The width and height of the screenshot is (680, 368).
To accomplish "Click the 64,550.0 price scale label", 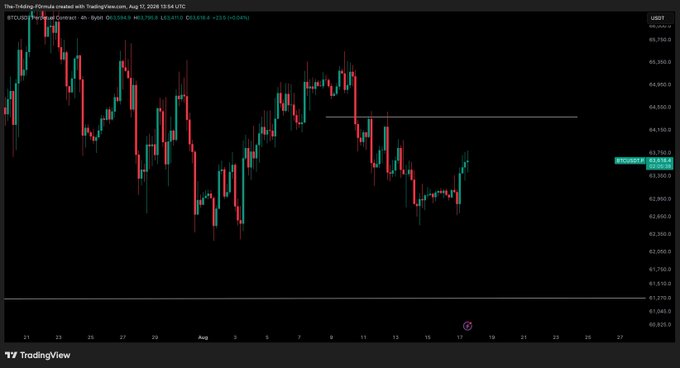I will point(660,107).
